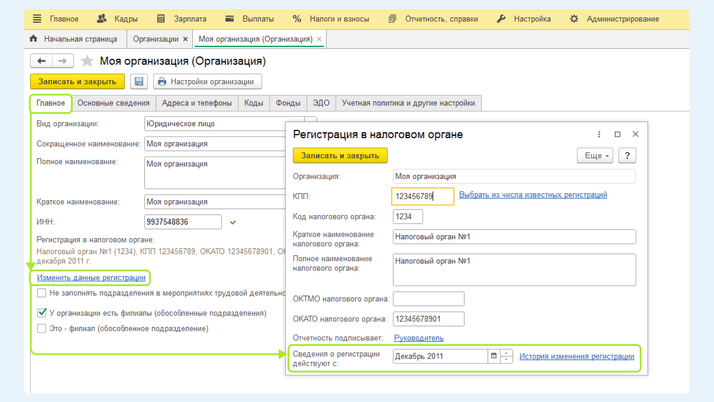Screen dimensions: 714x402
Task: Click the Изменить данные регистрации link
Action: (91, 278)
